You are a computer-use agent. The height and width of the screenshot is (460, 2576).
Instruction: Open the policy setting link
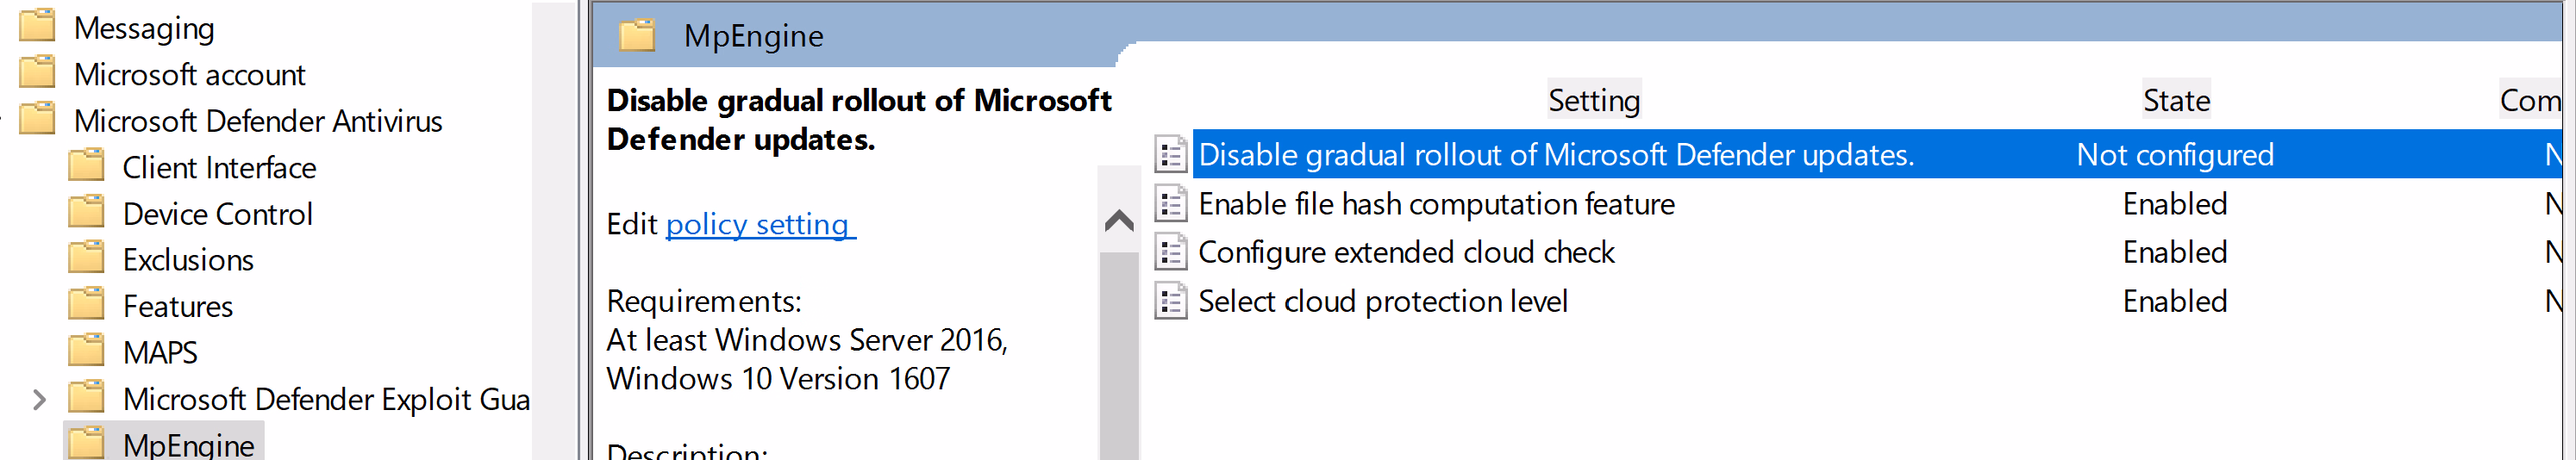pyautogui.click(x=758, y=224)
